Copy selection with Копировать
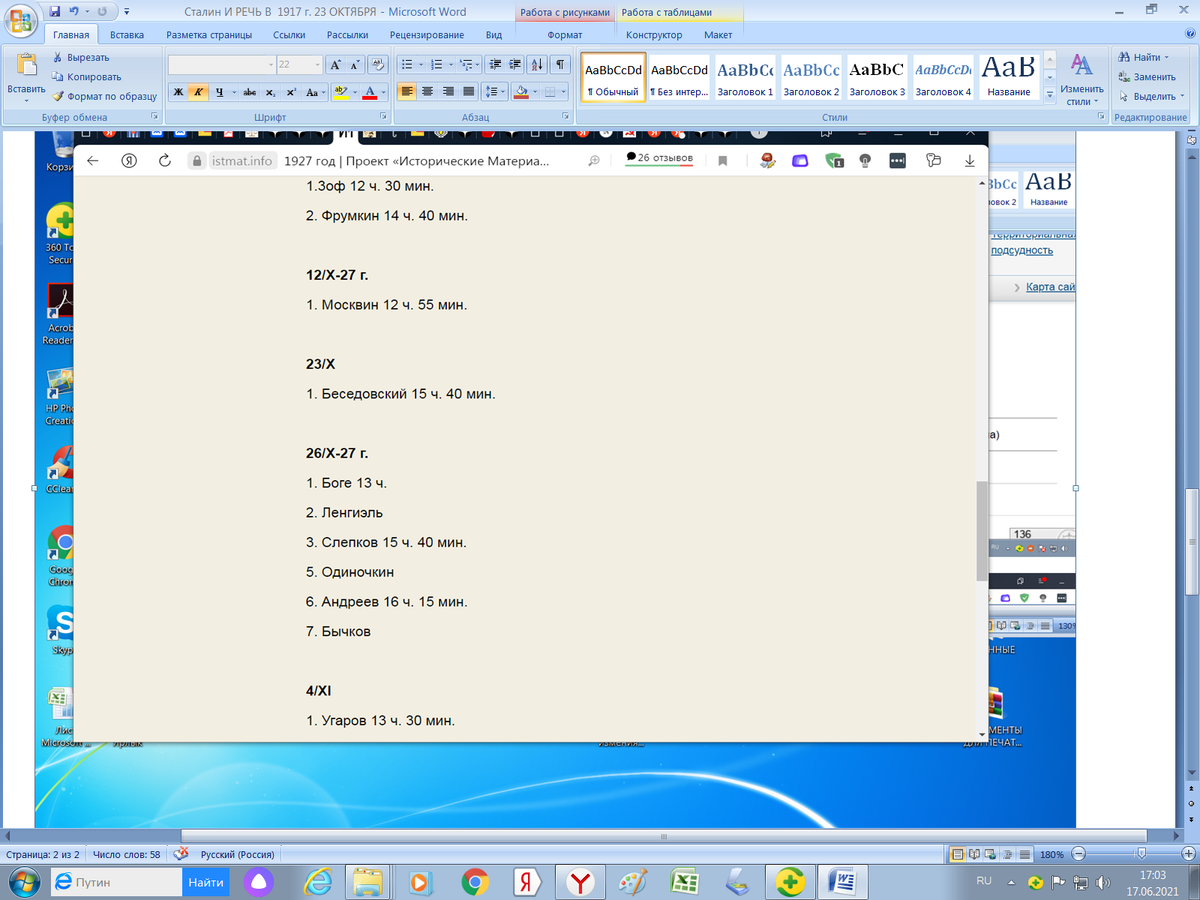This screenshot has width=1200, height=900. pos(86,76)
